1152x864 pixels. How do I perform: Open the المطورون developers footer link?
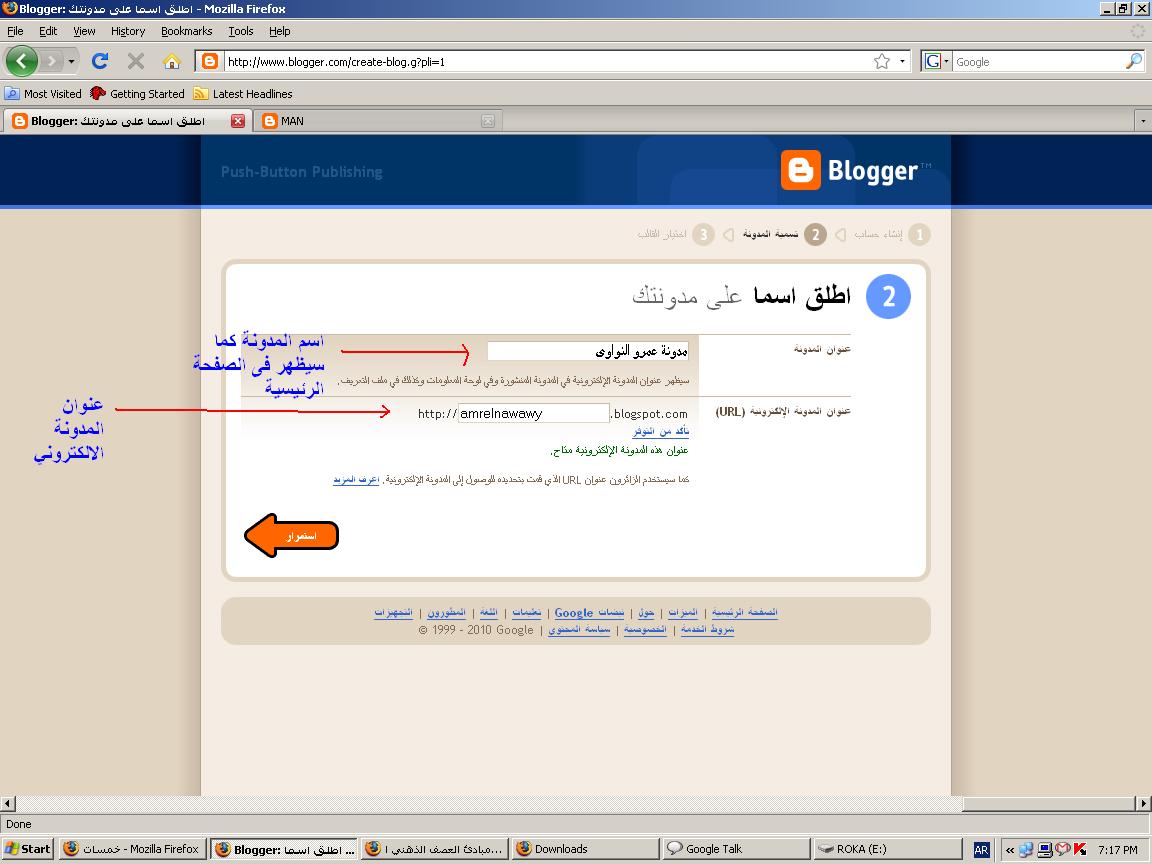tap(447, 612)
